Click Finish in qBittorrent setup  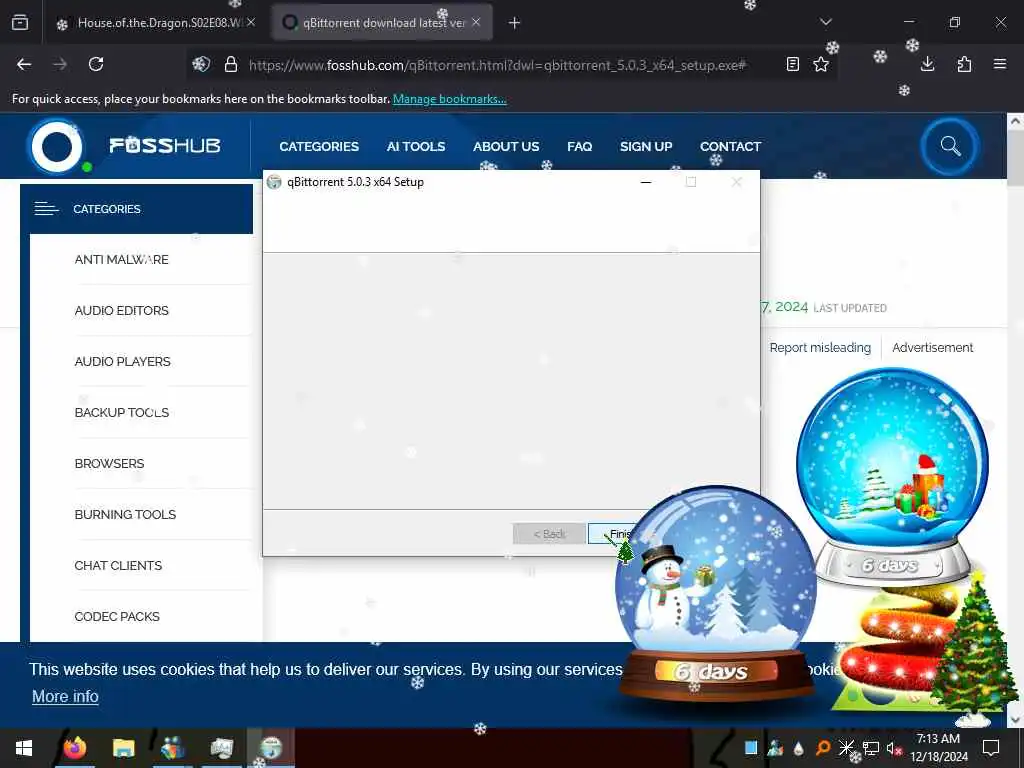609,534
